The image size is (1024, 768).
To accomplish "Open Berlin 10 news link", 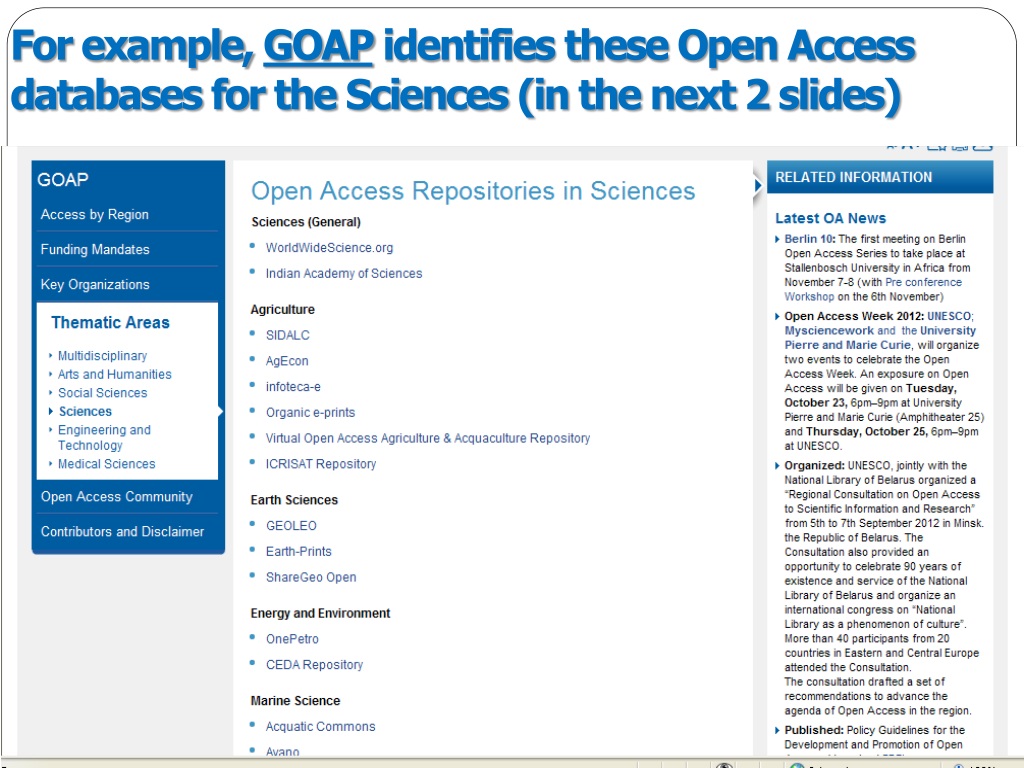I will click(x=809, y=239).
